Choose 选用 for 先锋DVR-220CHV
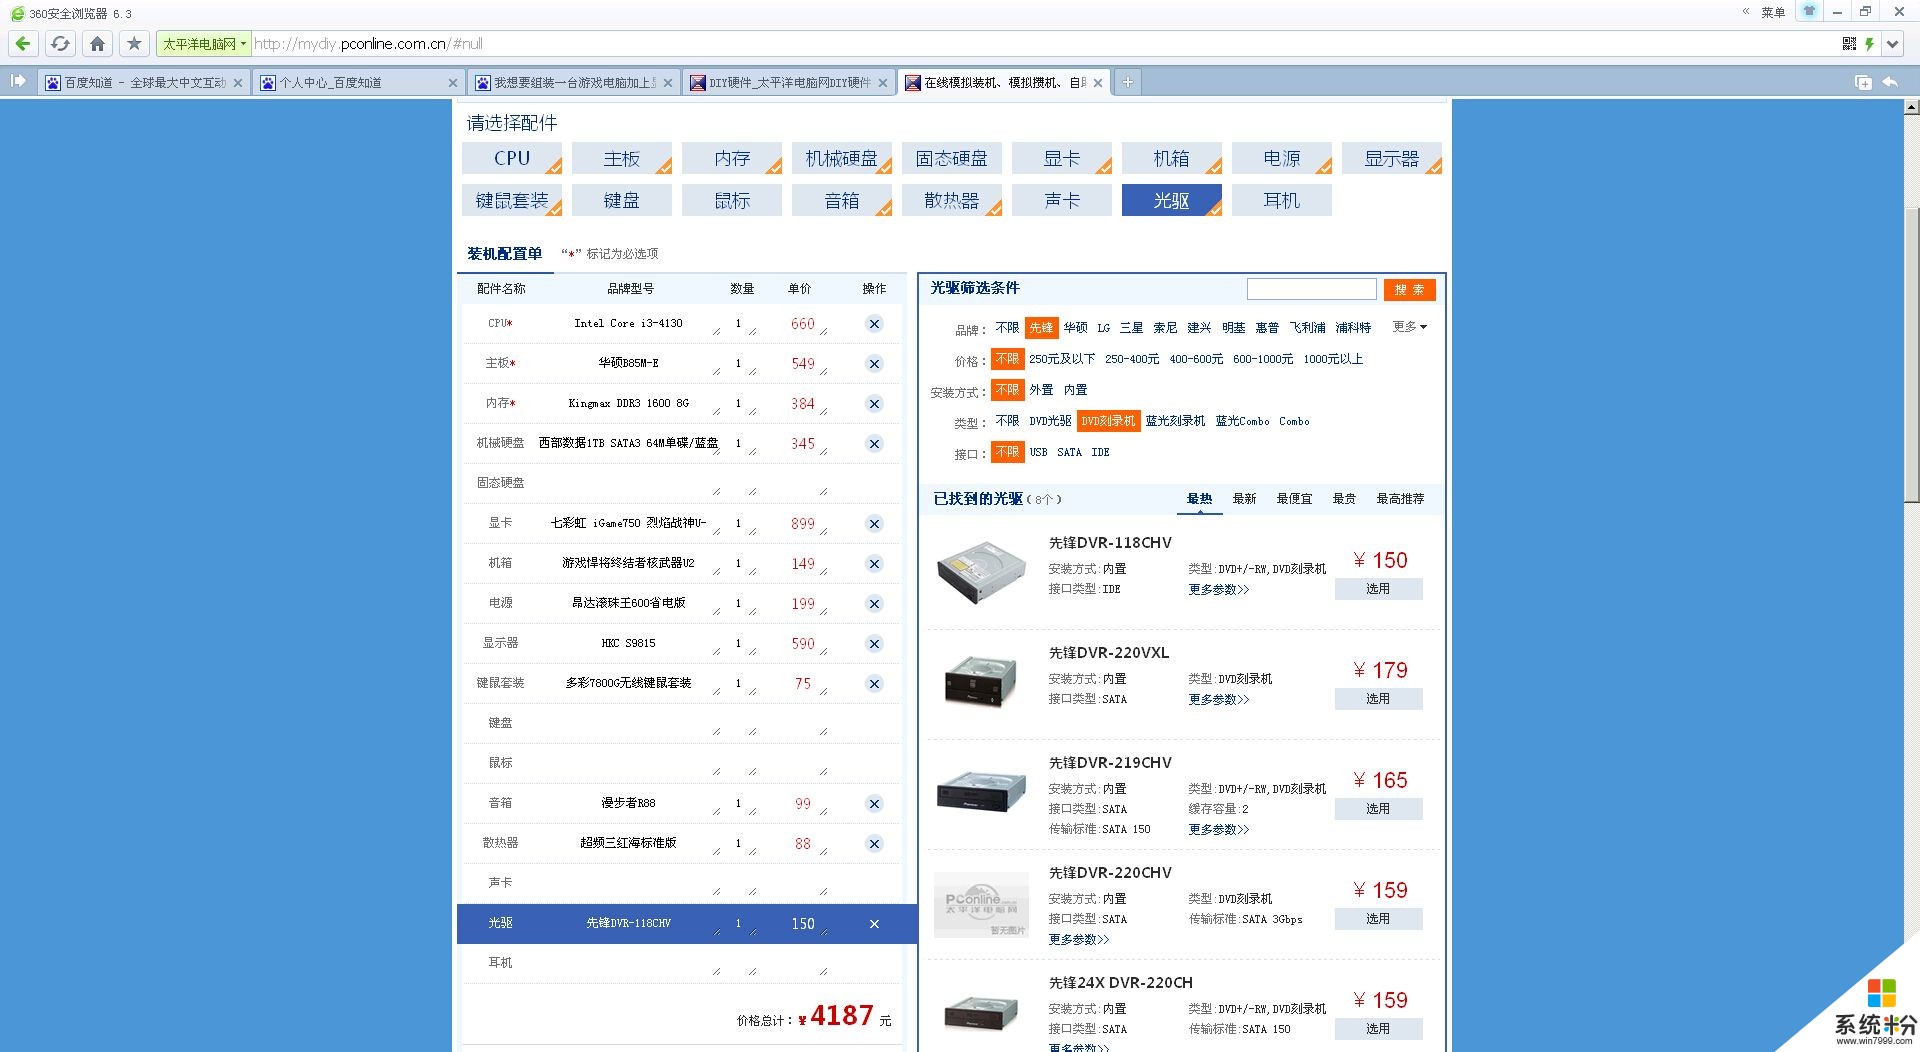The width and height of the screenshot is (1920, 1052). pyautogui.click(x=1378, y=919)
